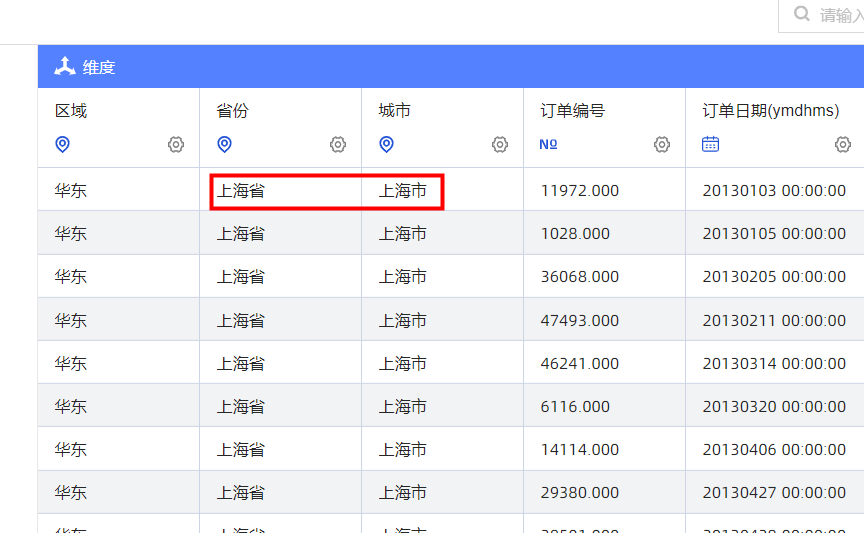Click the calendar date type icon under 订单日期
Screen dimensions: 864x533
coord(710,144)
